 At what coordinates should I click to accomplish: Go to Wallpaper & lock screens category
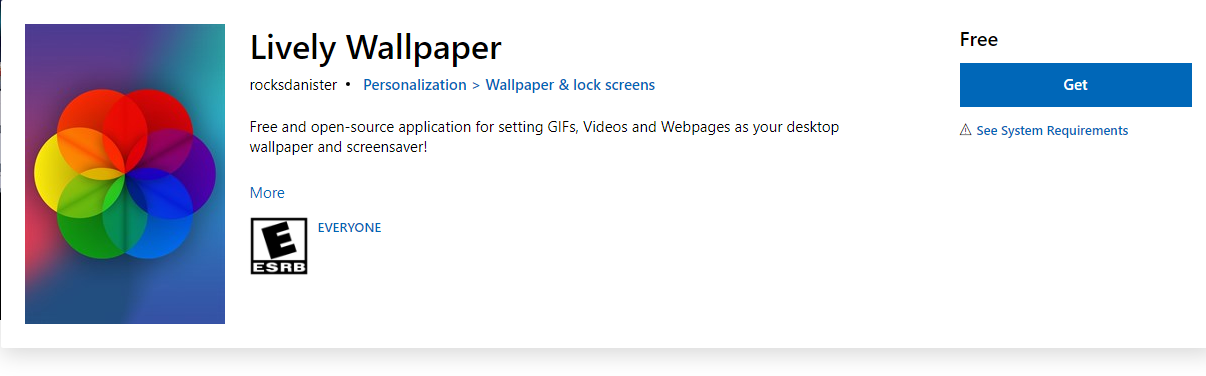pos(570,85)
